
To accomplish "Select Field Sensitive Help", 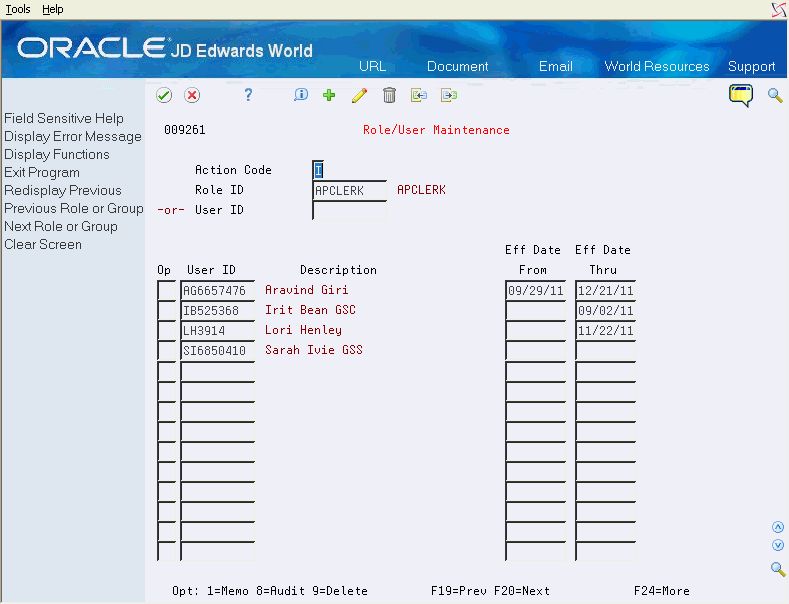I will point(64,118).
